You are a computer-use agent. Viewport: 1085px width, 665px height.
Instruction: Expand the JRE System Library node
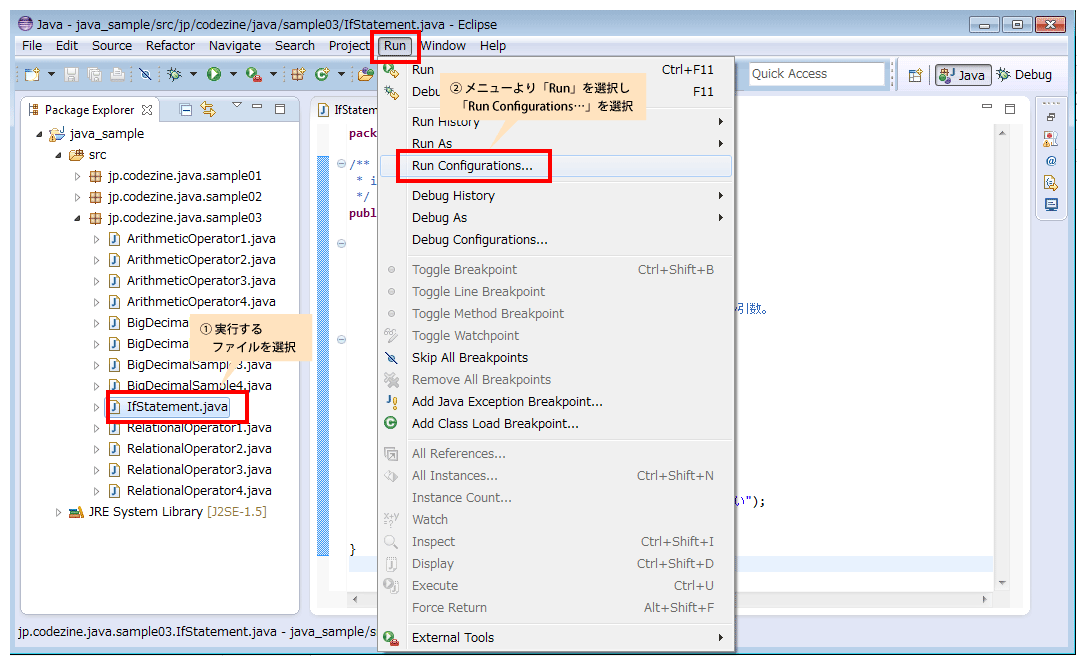59,512
